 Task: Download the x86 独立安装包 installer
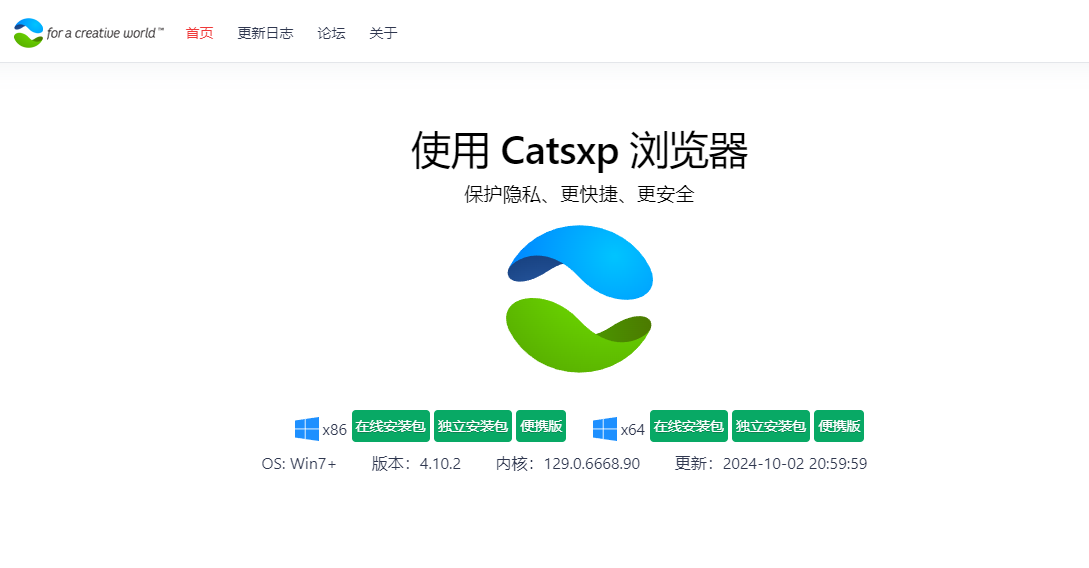pos(473,426)
